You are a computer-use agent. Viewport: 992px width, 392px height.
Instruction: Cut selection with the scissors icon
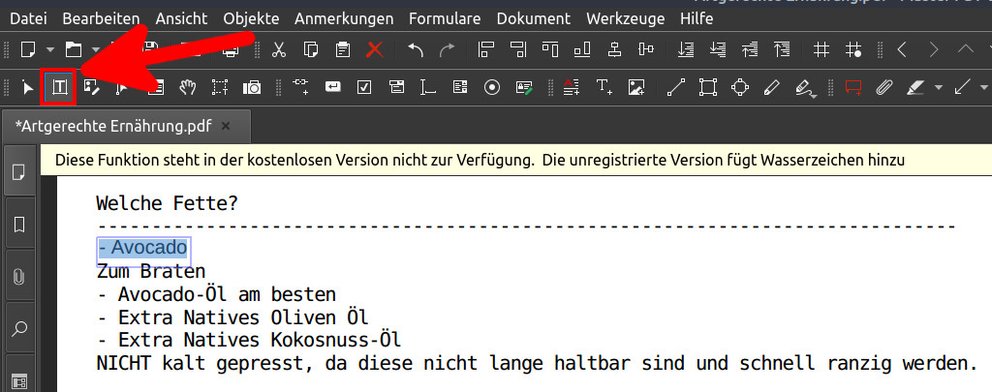coord(278,49)
